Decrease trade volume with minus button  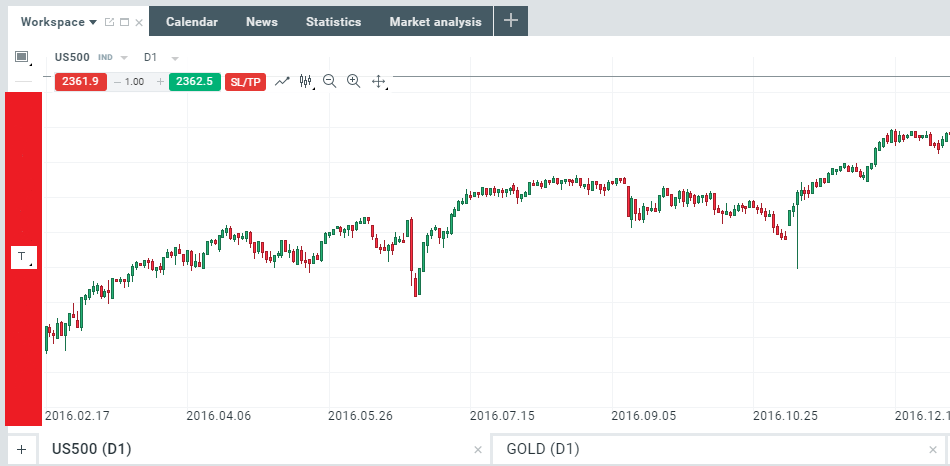pos(118,81)
